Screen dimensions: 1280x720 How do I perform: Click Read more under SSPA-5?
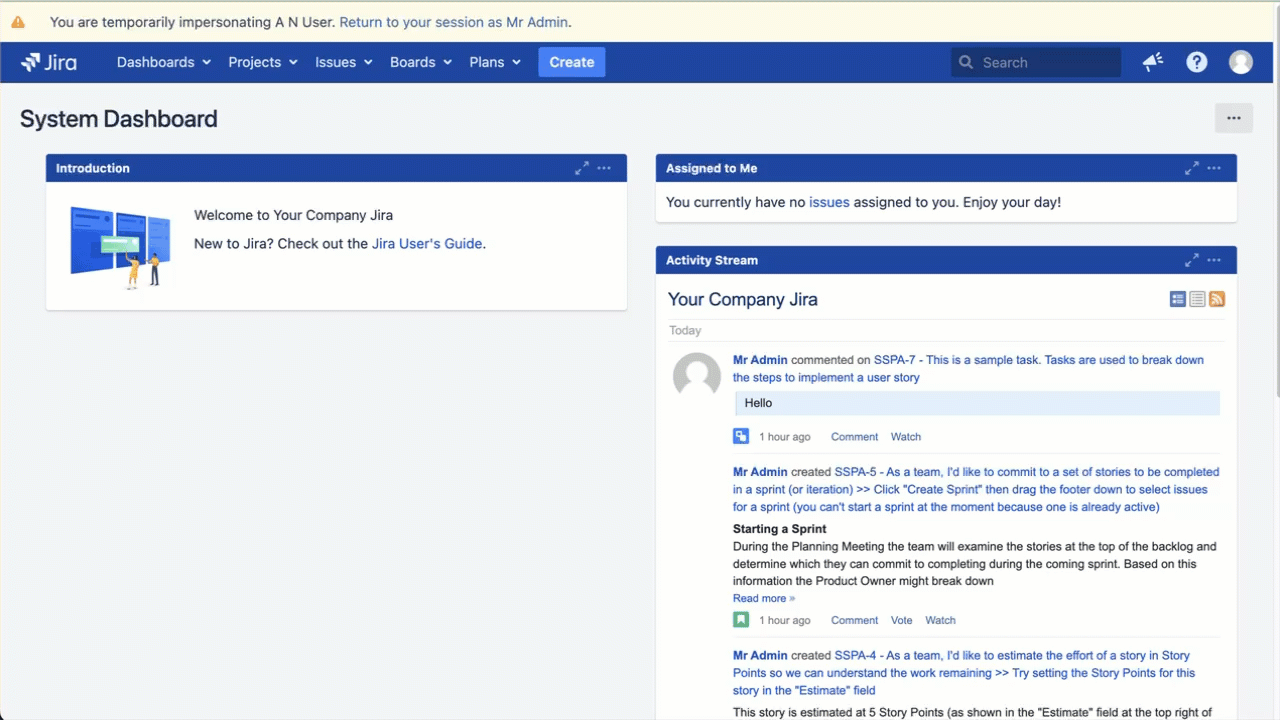(x=764, y=598)
